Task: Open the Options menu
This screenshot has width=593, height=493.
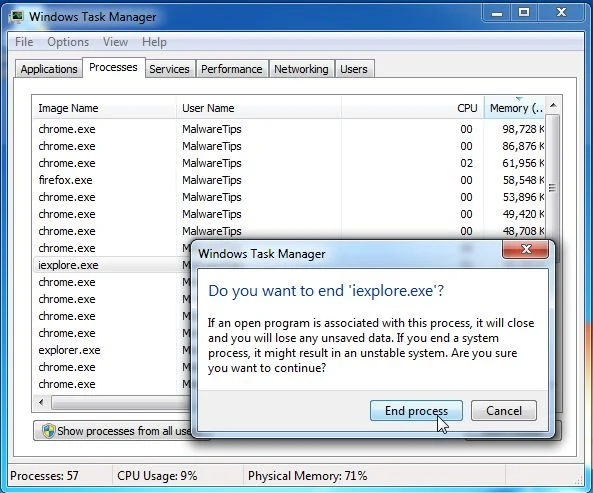Action: [68, 42]
